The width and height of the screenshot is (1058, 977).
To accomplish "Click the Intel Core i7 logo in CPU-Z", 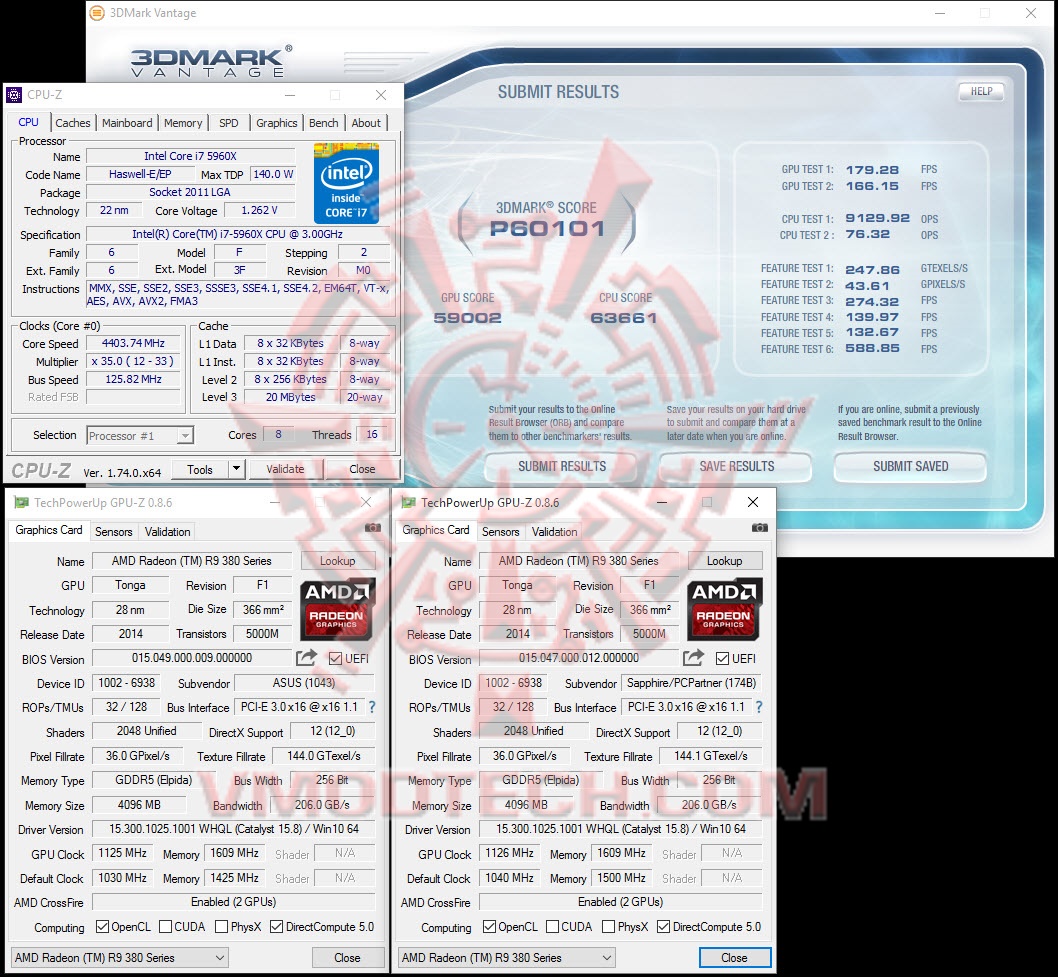I will (346, 183).
